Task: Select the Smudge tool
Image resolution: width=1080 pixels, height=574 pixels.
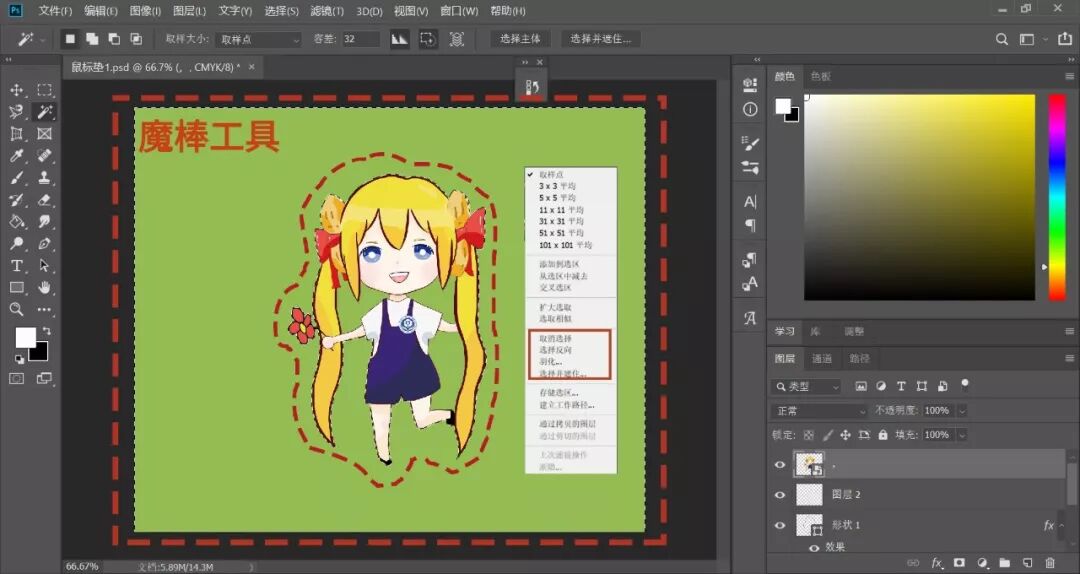Action: 44,222
